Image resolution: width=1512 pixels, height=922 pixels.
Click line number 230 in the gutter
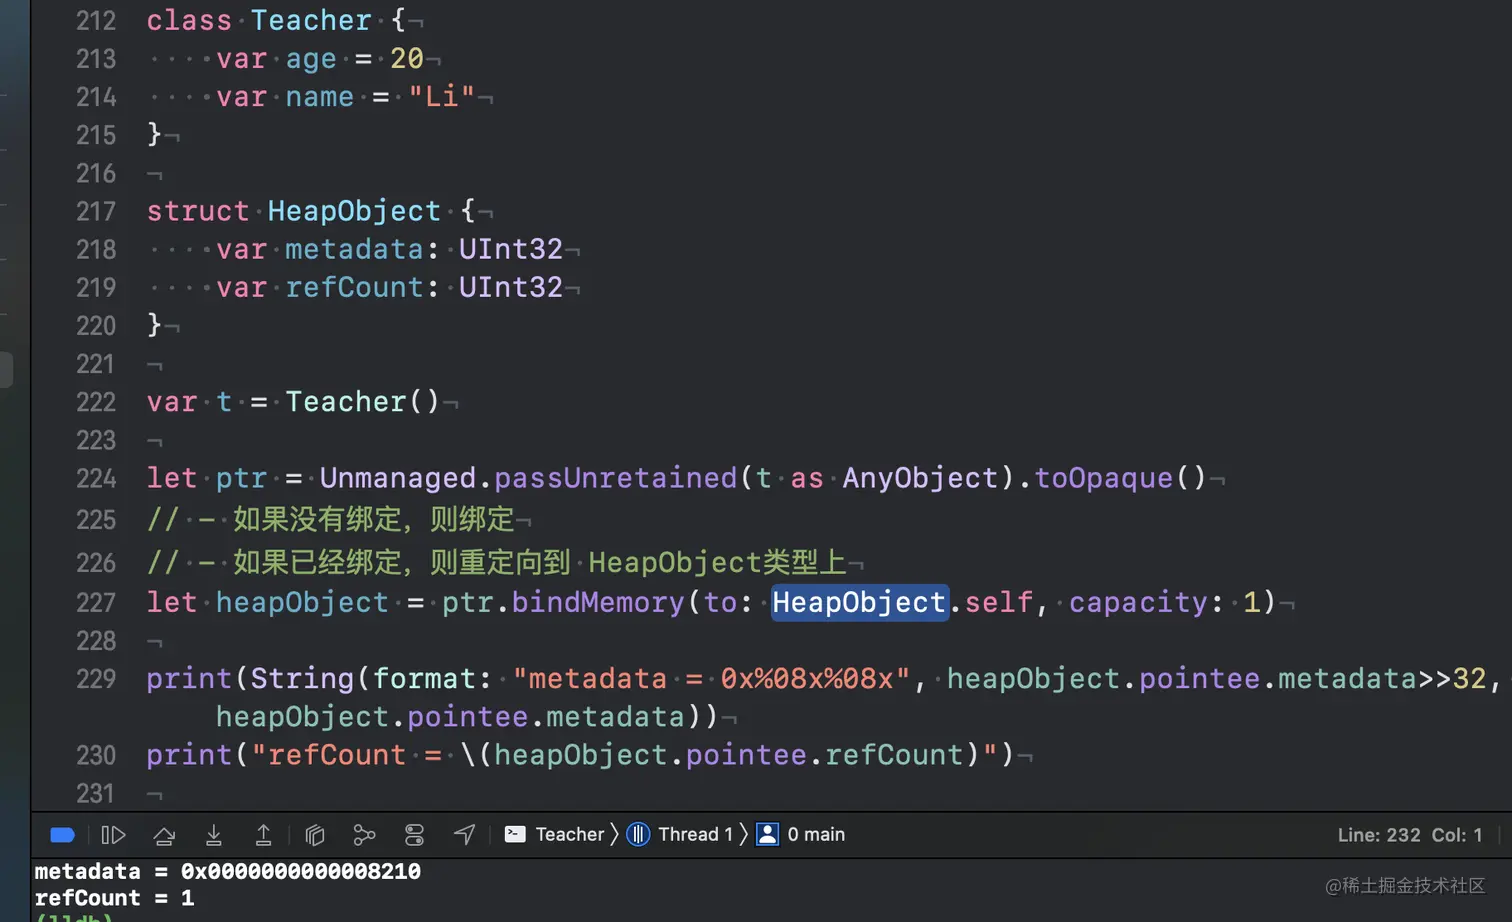96,755
